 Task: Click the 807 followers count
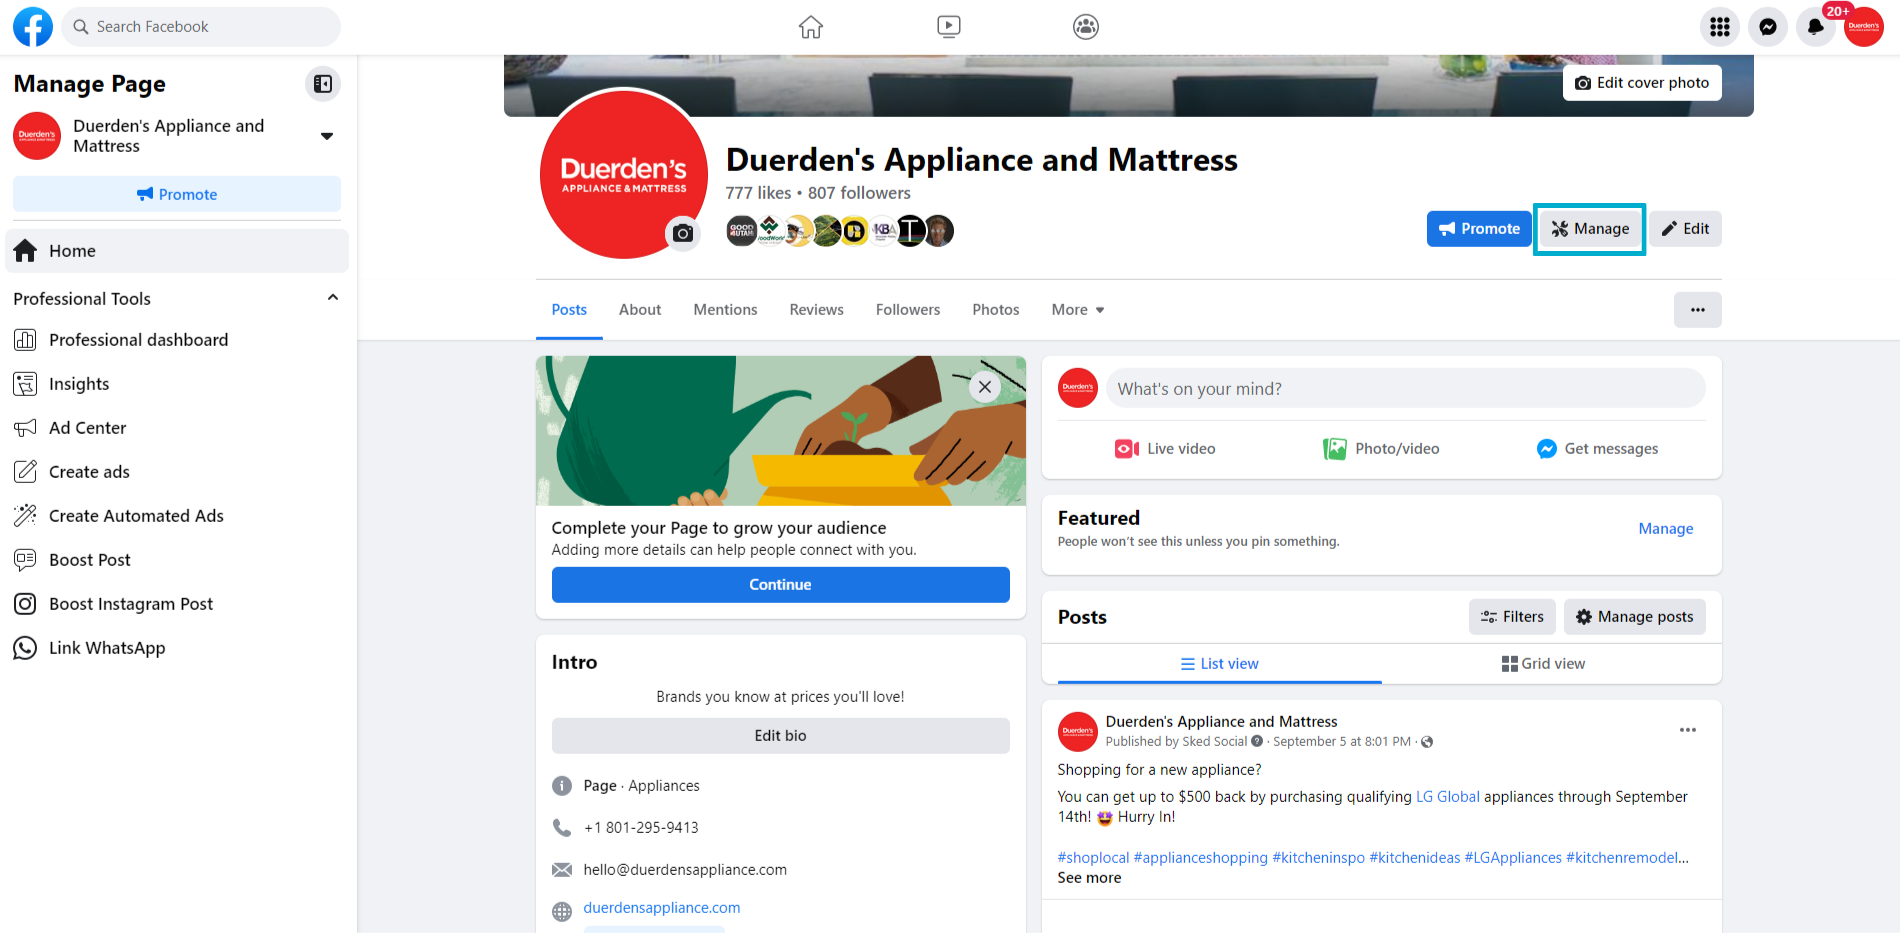(859, 193)
